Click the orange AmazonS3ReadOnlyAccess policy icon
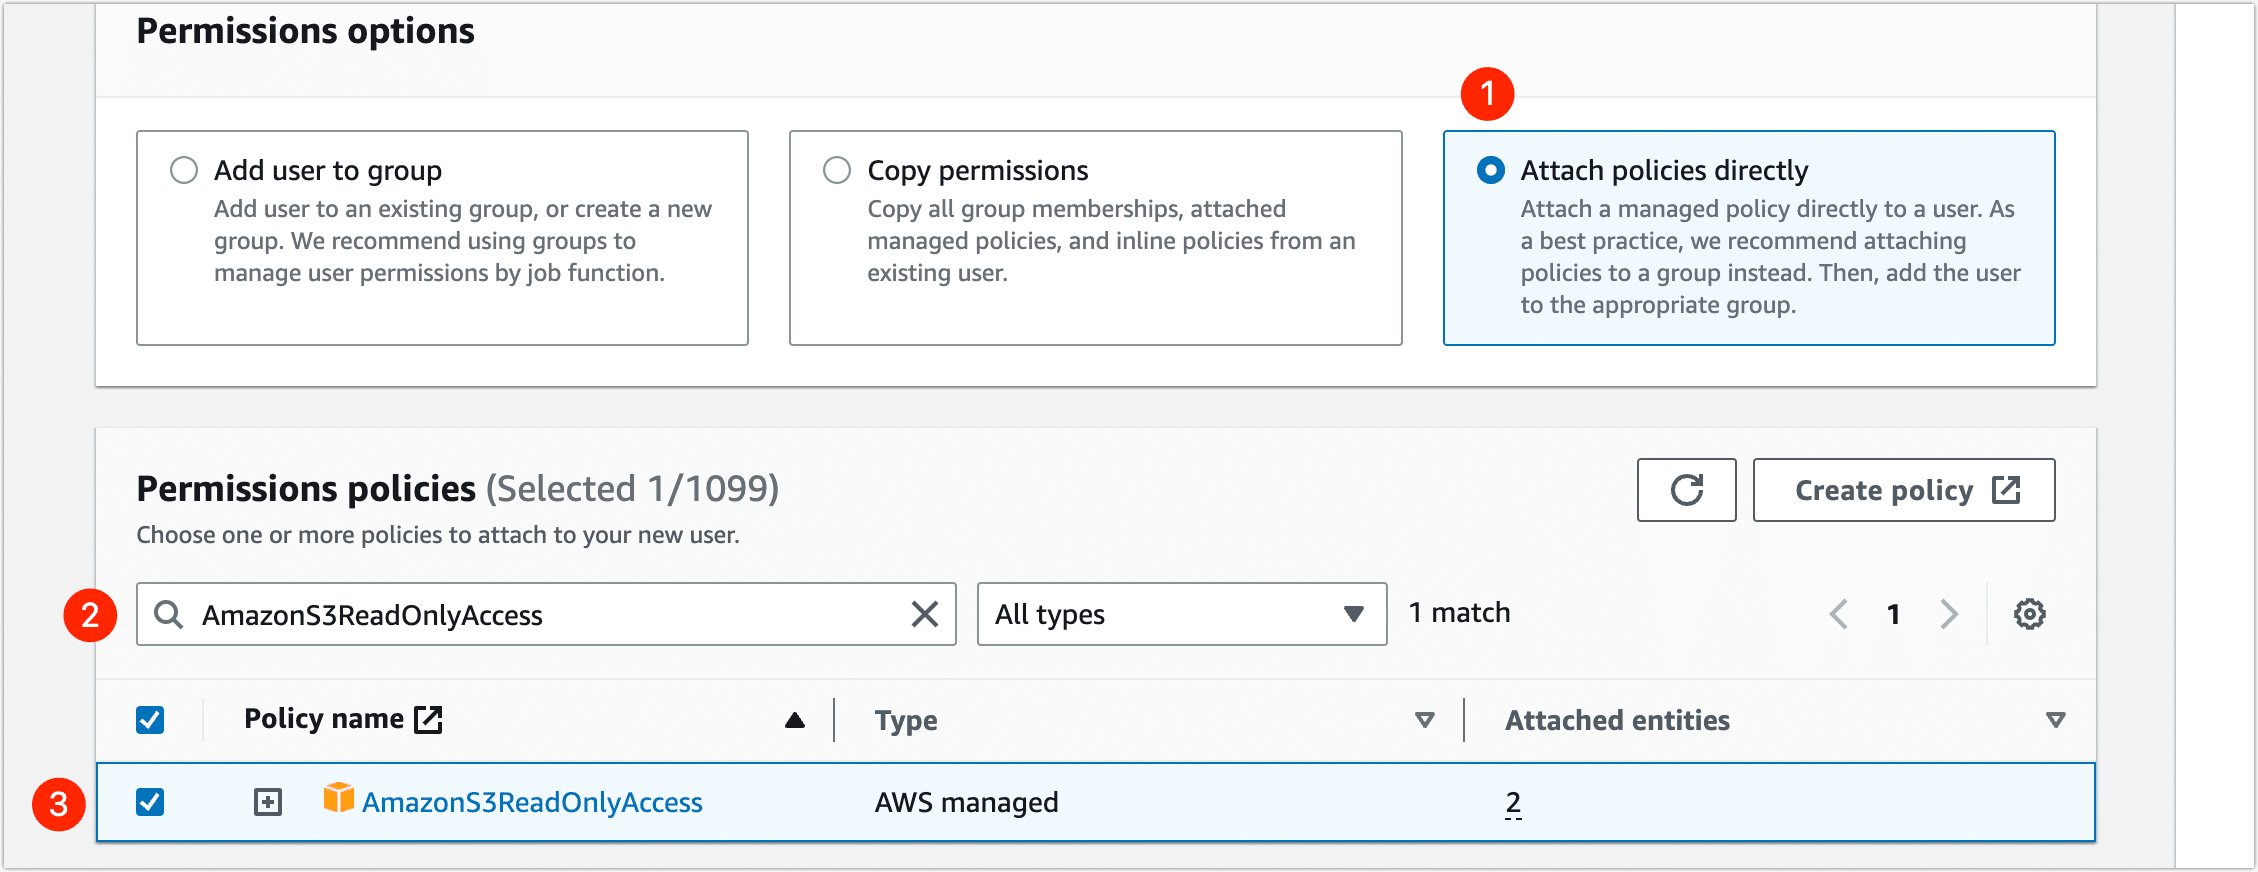 338,798
